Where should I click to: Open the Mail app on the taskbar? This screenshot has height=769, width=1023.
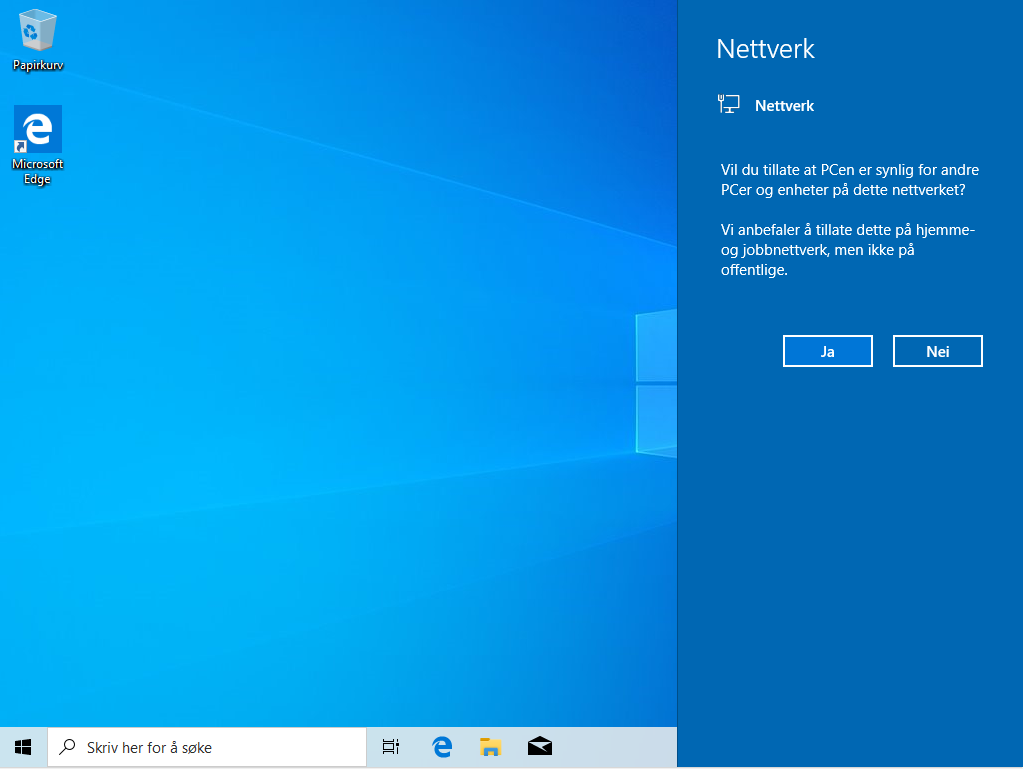click(540, 747)
